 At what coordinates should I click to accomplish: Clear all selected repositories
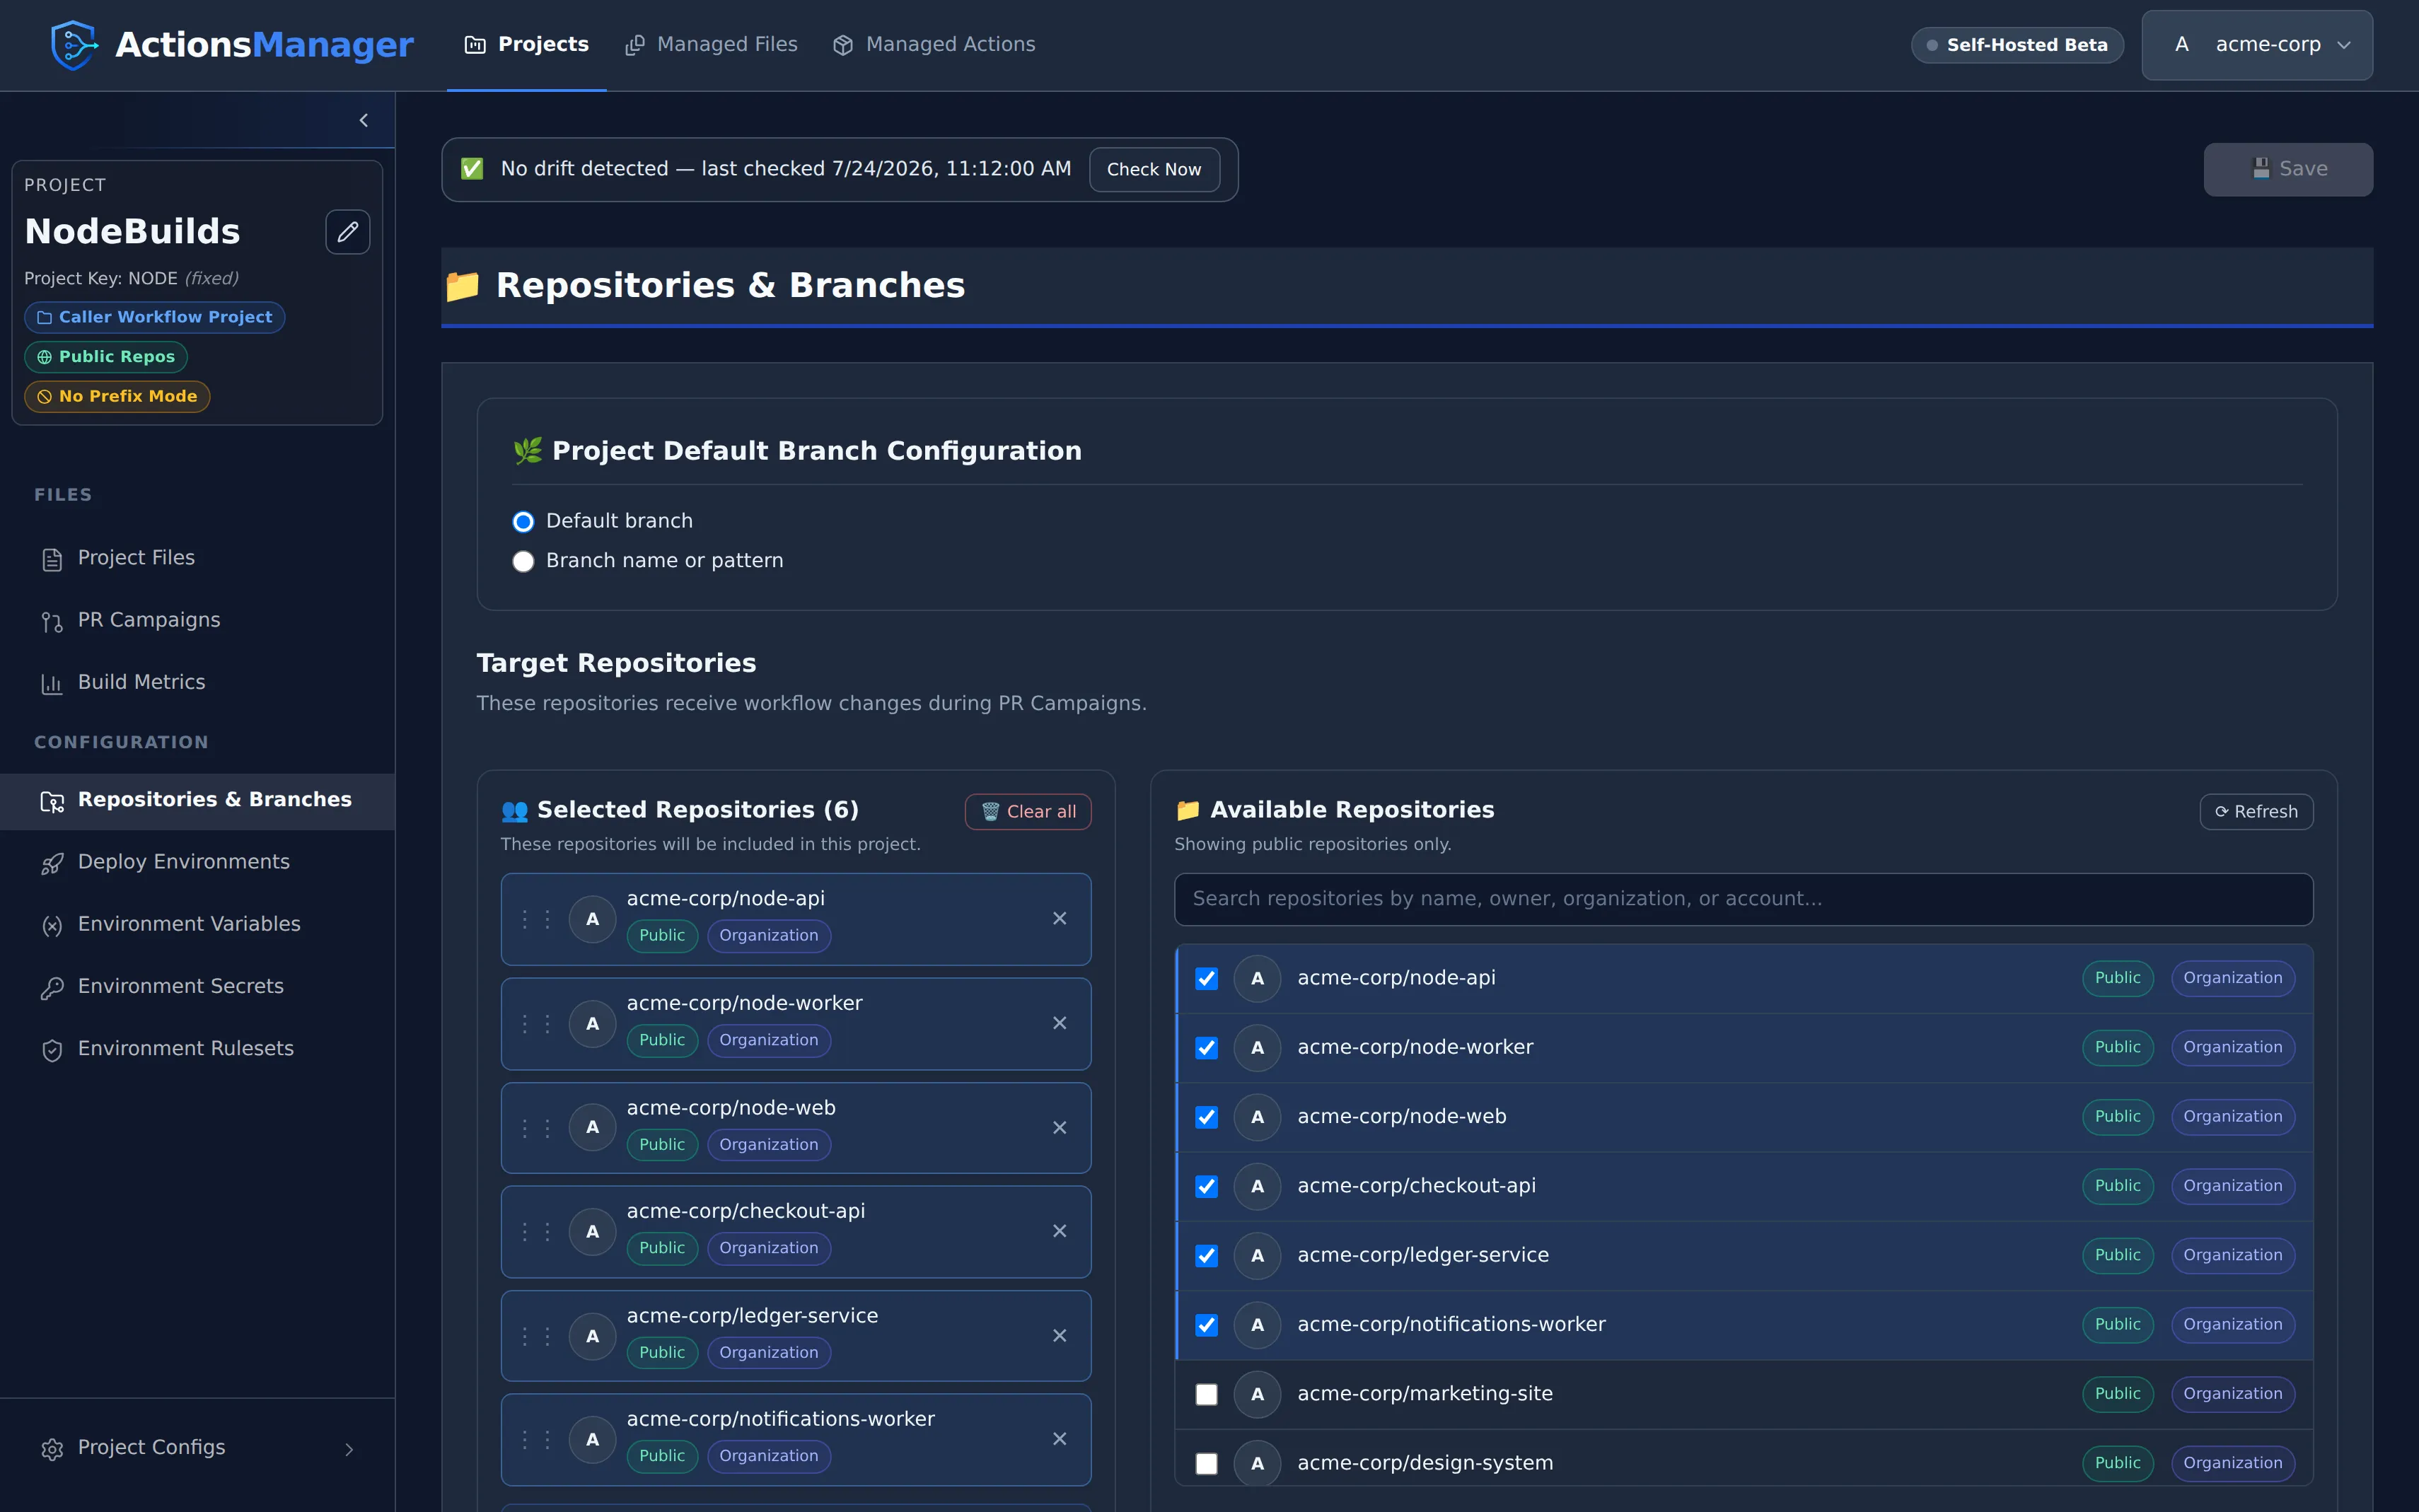coord(1027,812)
